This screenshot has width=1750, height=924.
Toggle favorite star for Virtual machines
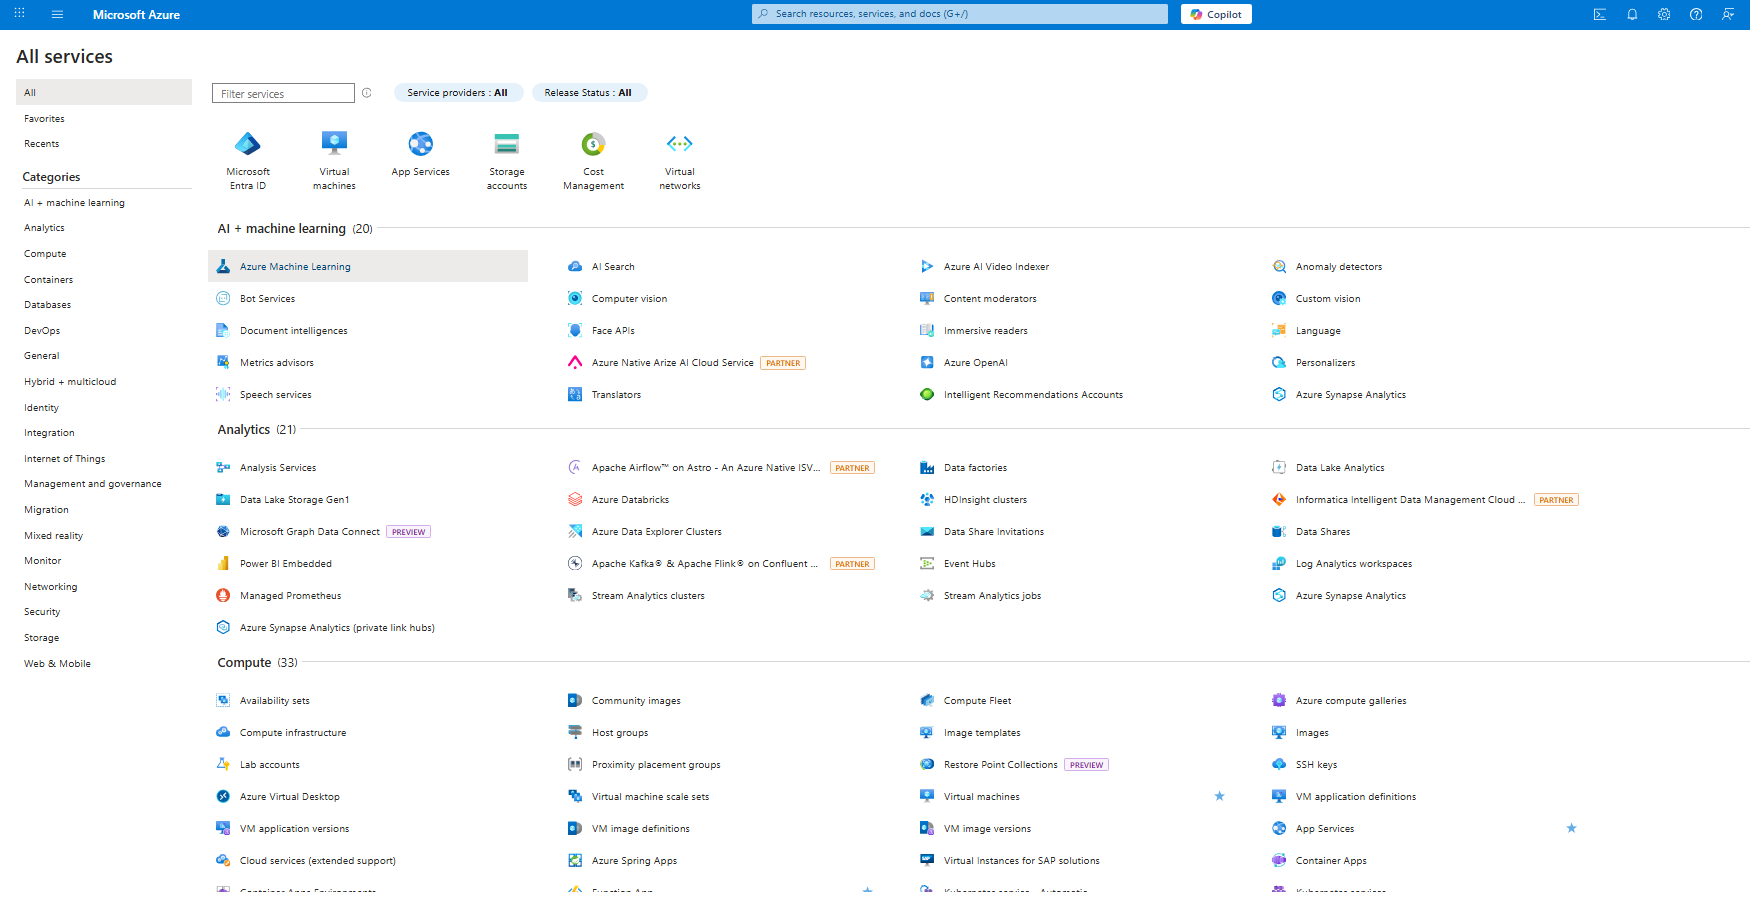pyautogui.click(x=1219, y=796)
